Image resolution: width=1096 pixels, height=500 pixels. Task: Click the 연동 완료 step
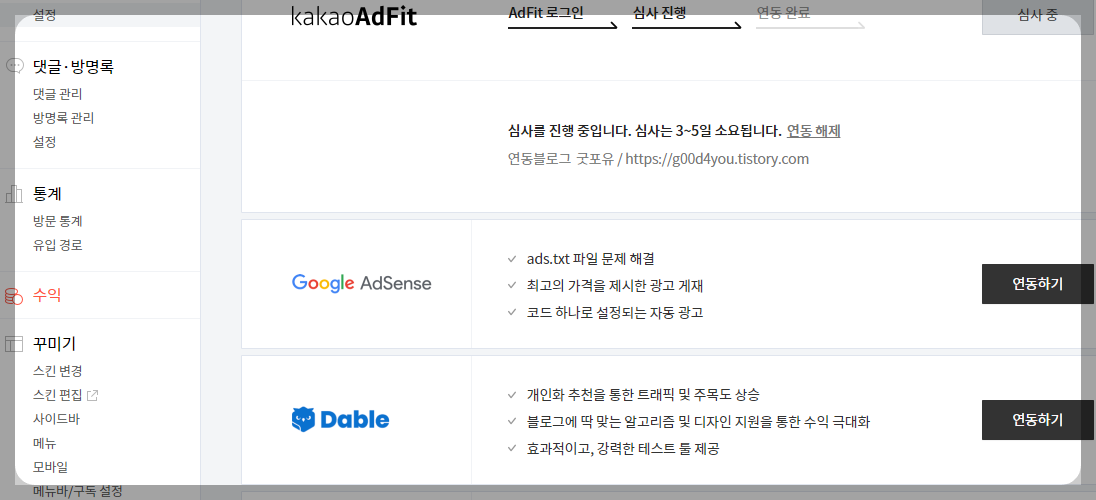[x=784, y=13]
